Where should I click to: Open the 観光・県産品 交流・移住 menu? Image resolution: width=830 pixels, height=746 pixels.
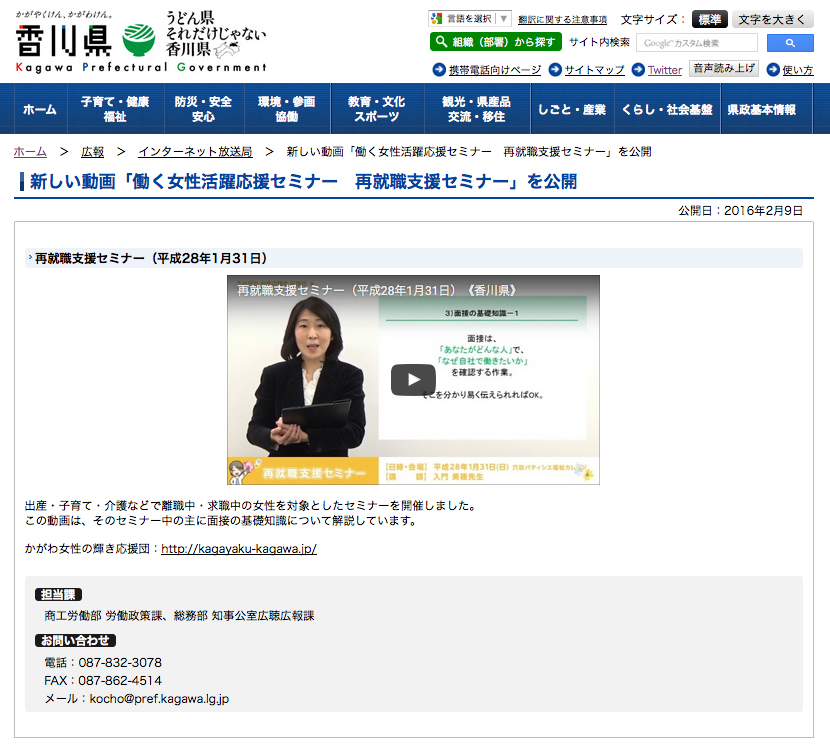pyautogui.click(x=476, y=109)
